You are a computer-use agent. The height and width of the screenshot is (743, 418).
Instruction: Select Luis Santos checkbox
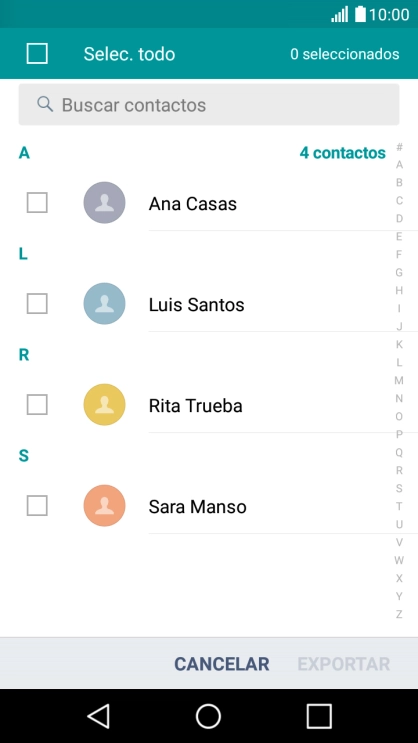(x=37, y=304)
